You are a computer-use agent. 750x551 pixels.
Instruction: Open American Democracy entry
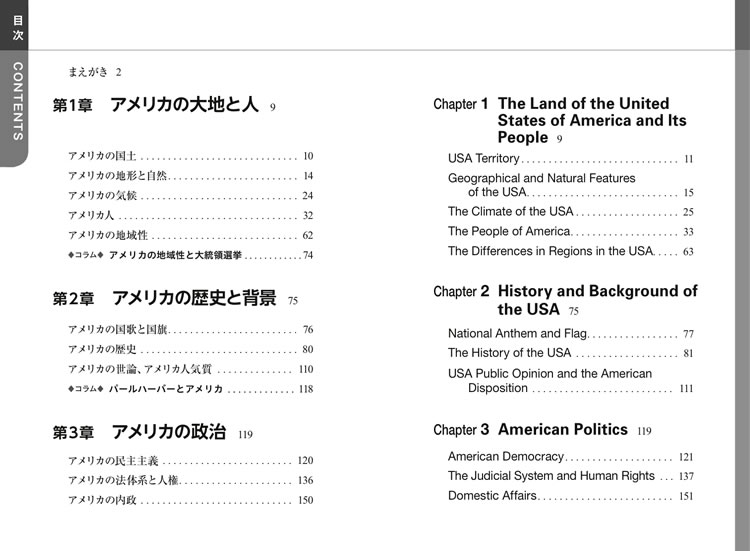[571, 457]
